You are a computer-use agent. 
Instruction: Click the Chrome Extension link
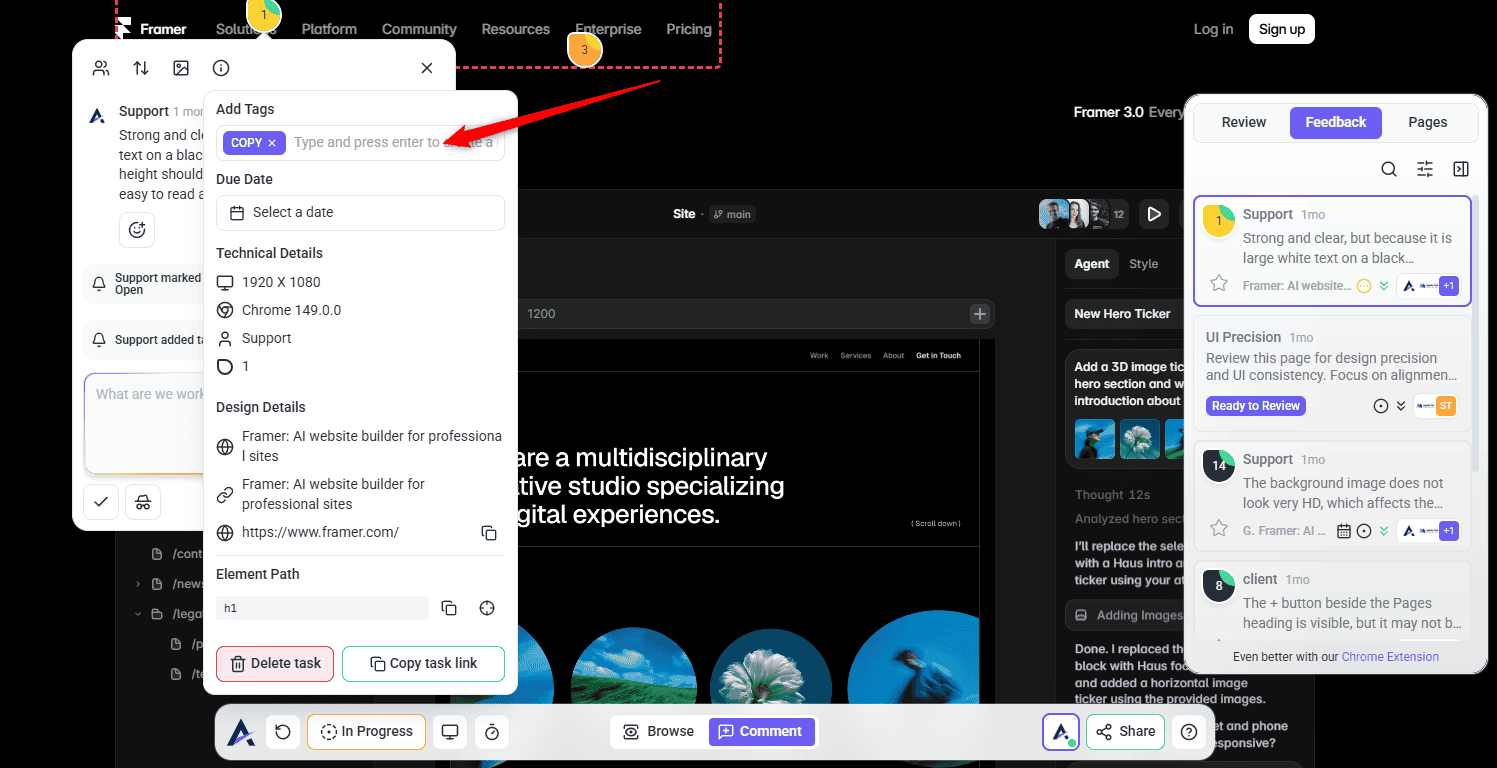[1390, 657]
